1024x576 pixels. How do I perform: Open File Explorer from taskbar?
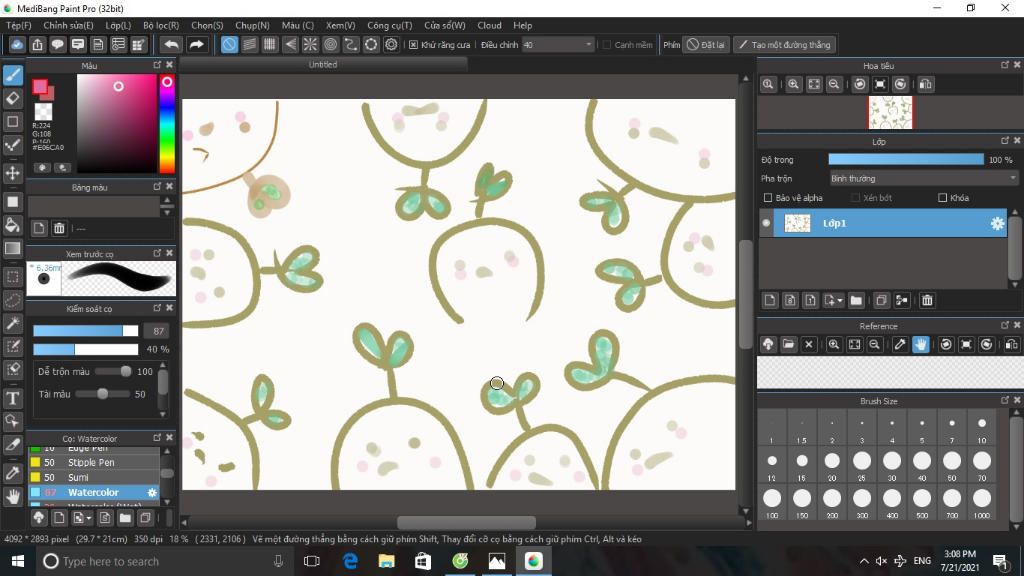click(x=387, y=561)
